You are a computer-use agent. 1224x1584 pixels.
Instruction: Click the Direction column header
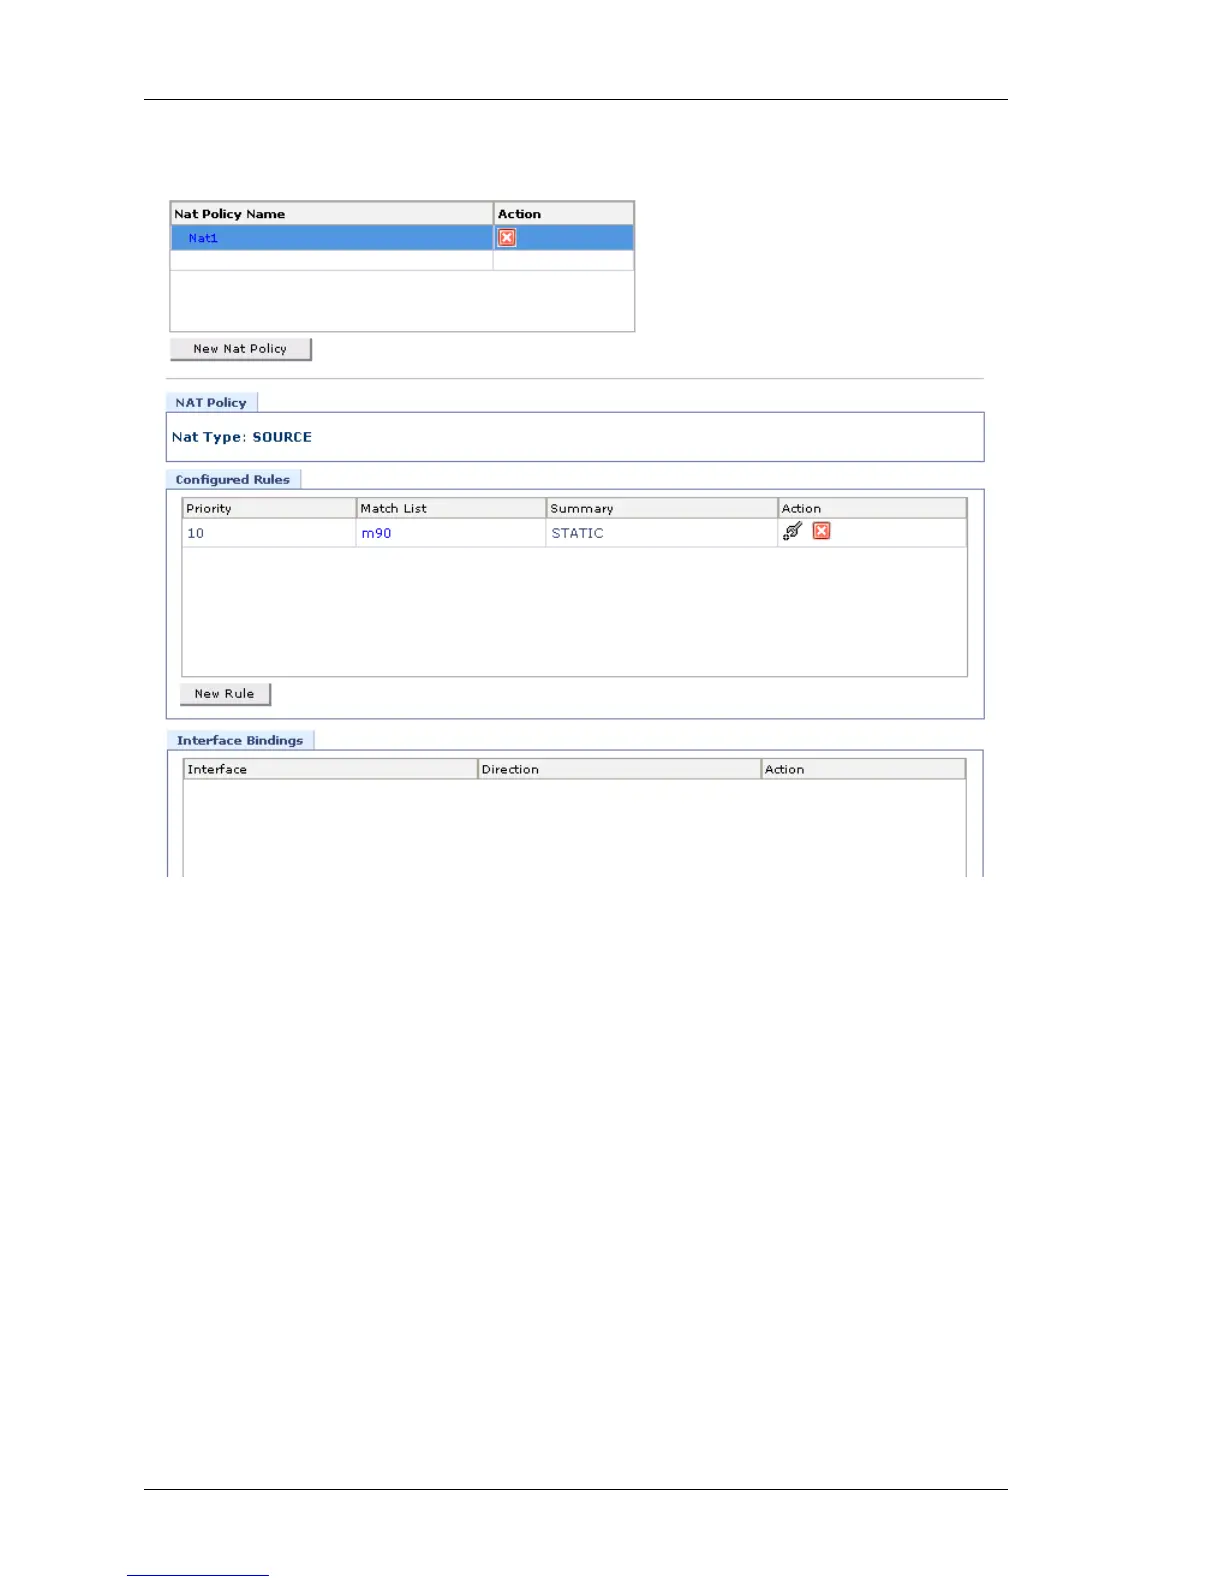(x=620, y=769)
